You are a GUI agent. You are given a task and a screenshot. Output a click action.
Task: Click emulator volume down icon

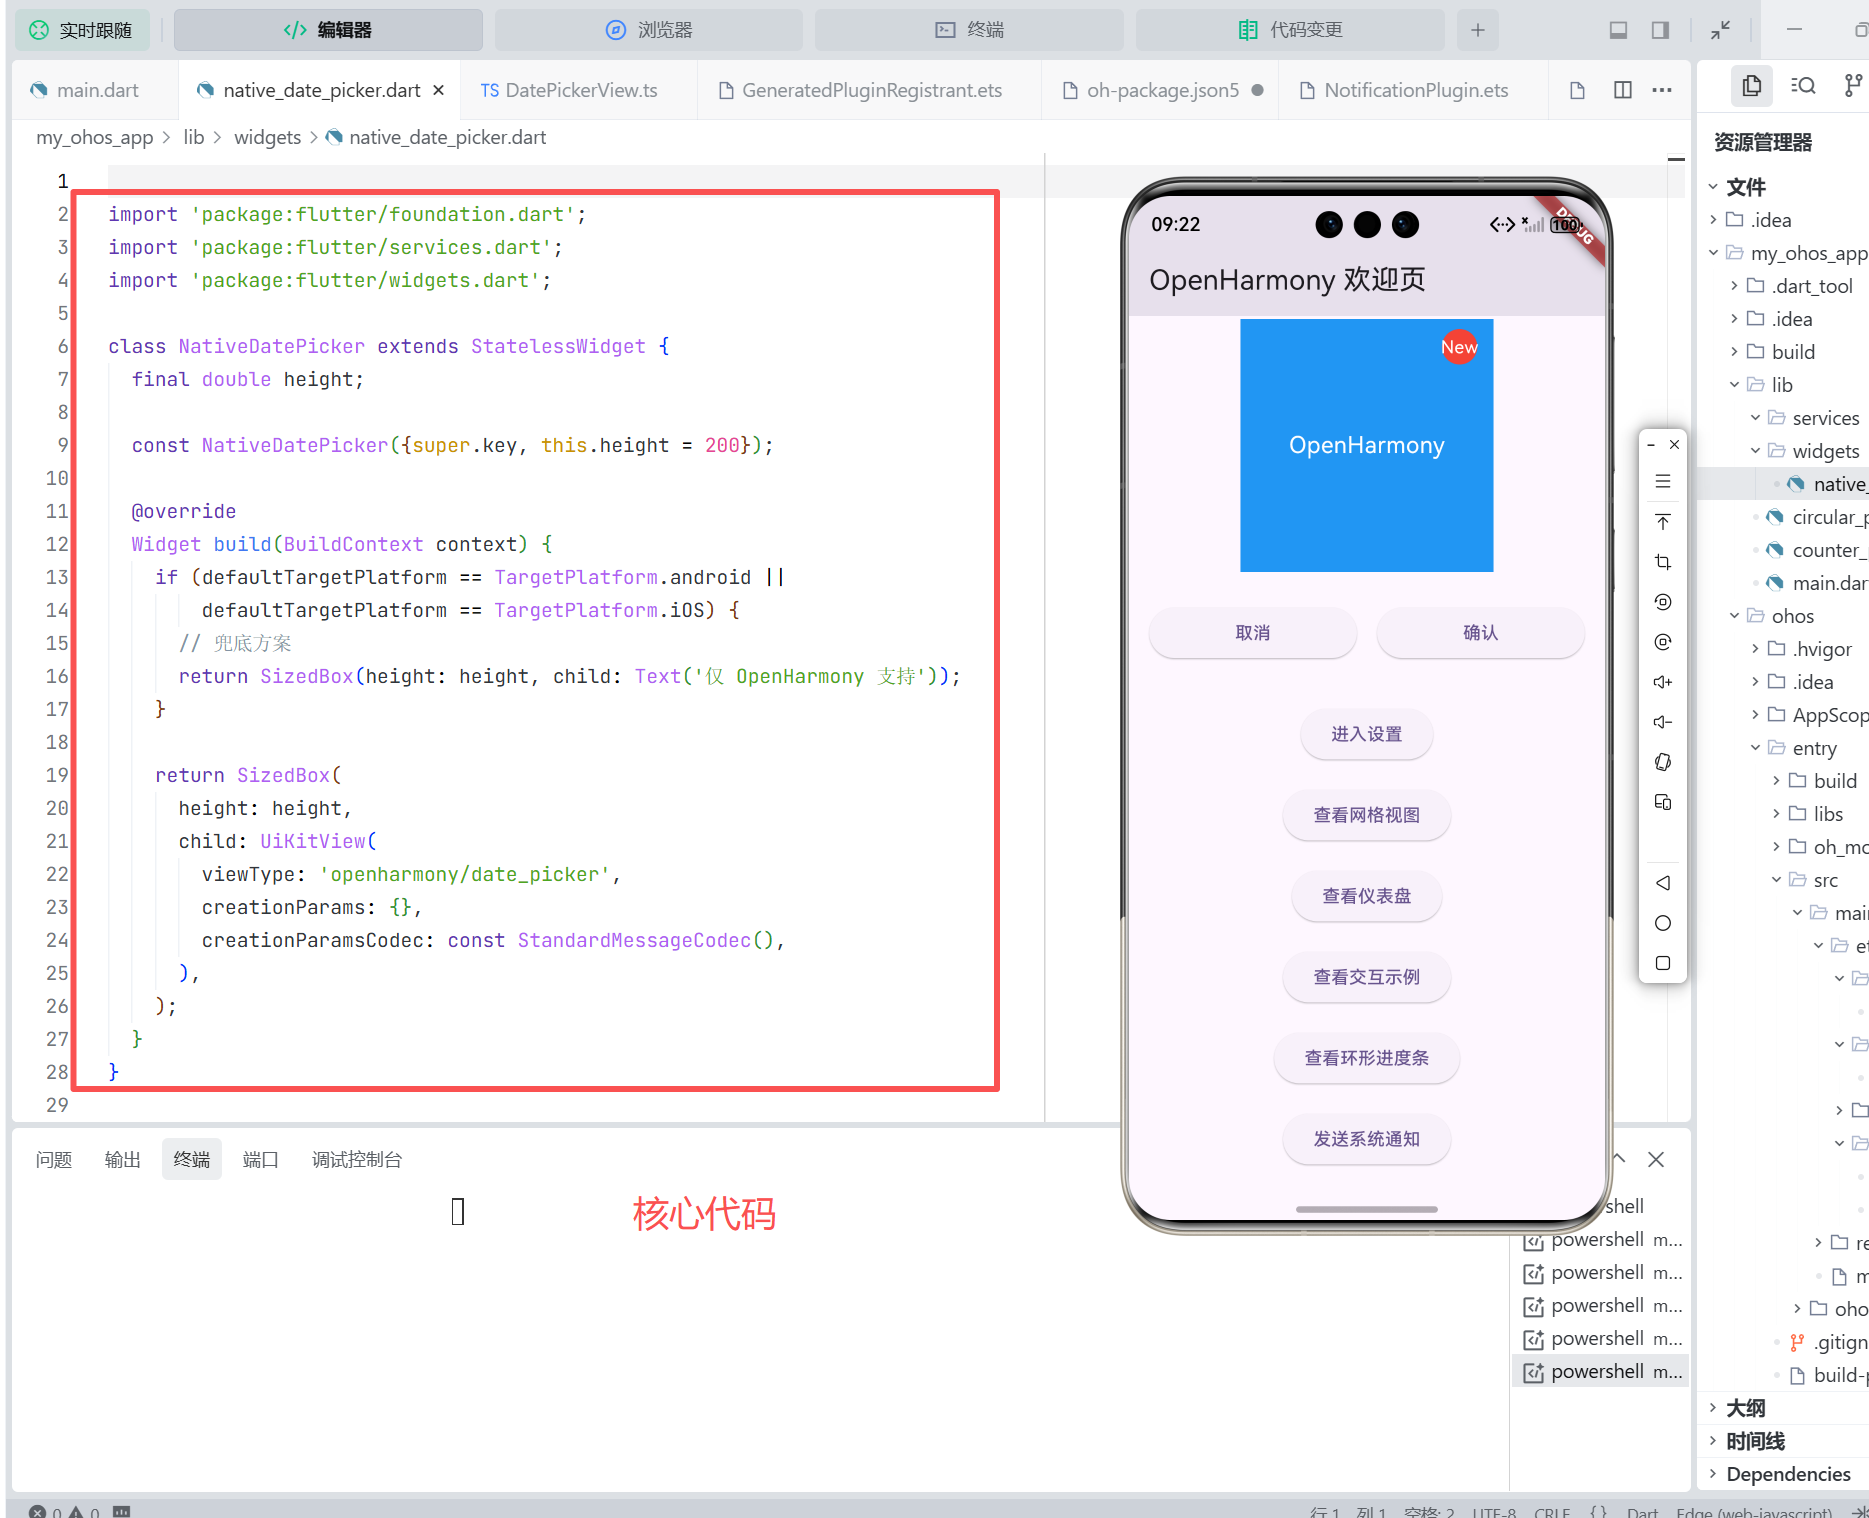point(1663,722)
